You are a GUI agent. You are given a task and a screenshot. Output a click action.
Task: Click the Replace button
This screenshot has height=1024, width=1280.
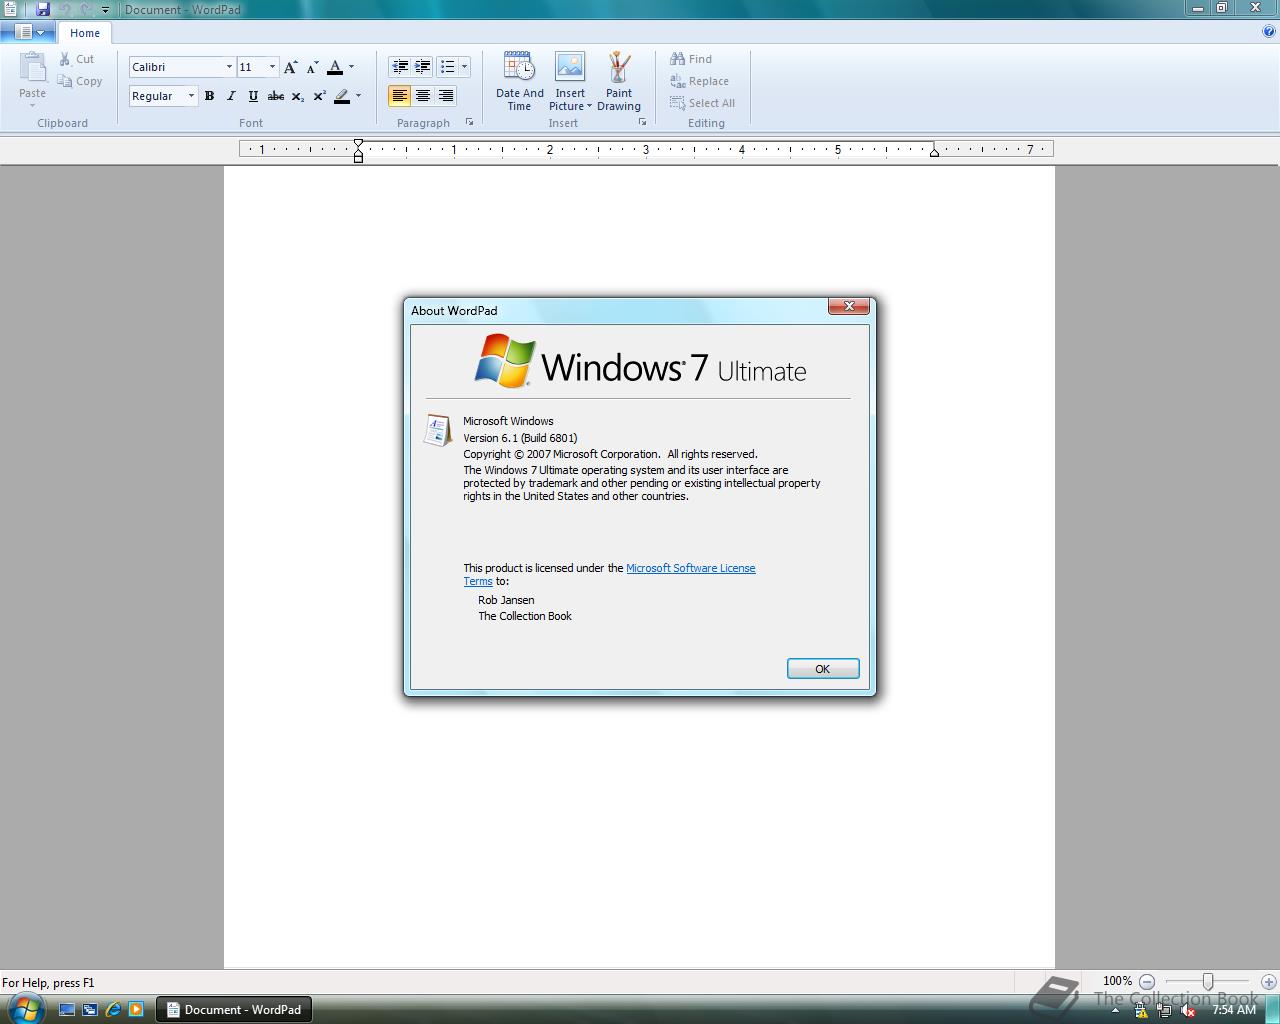(699, 81)
